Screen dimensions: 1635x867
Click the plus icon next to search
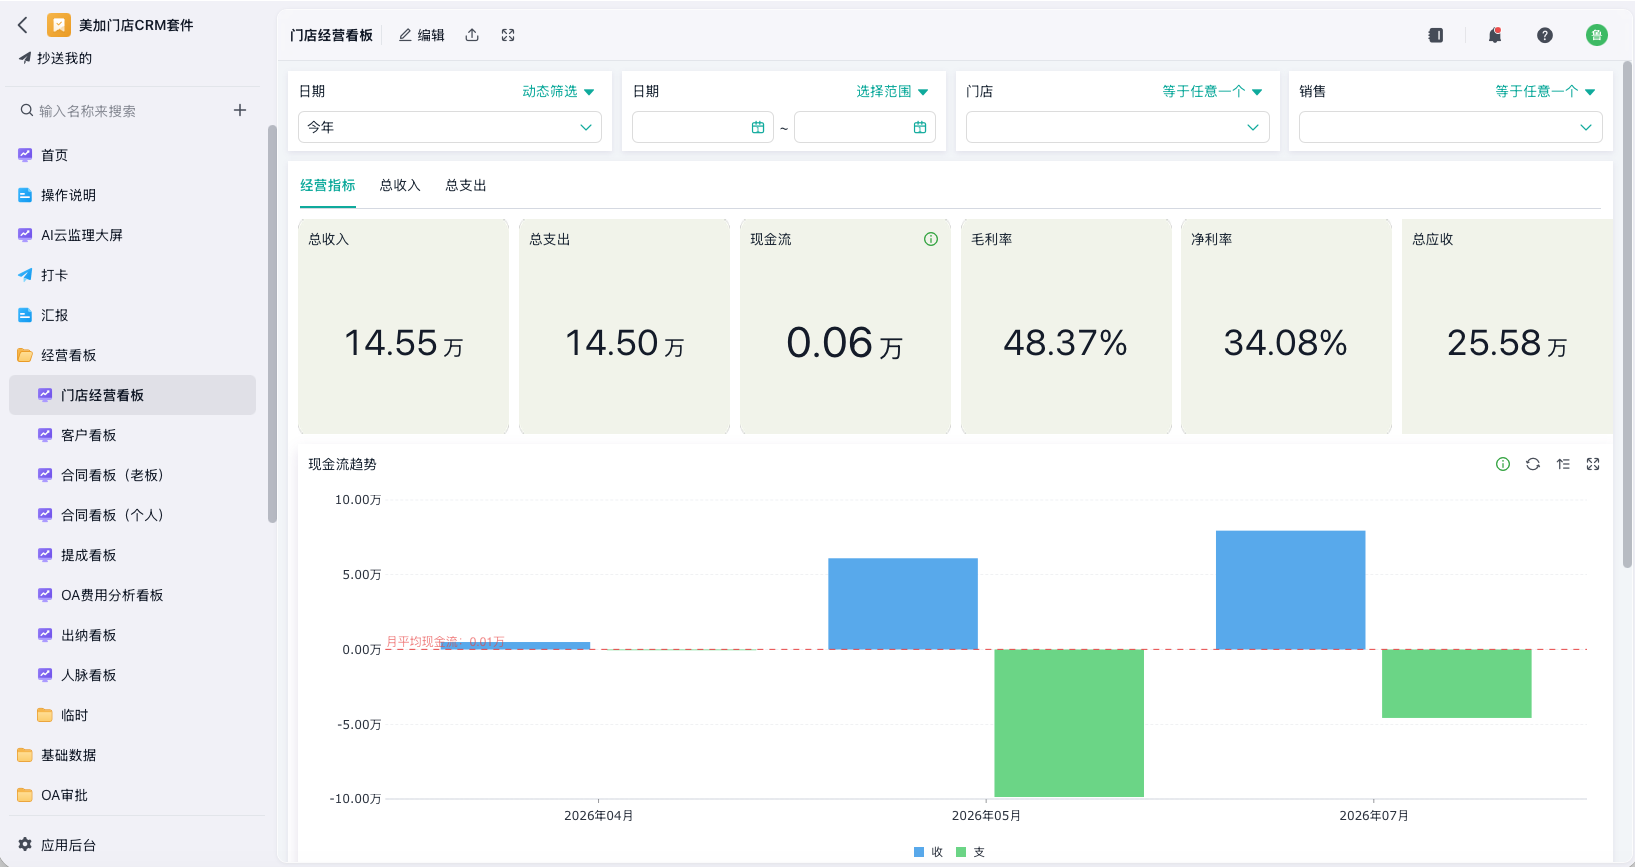click(x=240, y=110)
